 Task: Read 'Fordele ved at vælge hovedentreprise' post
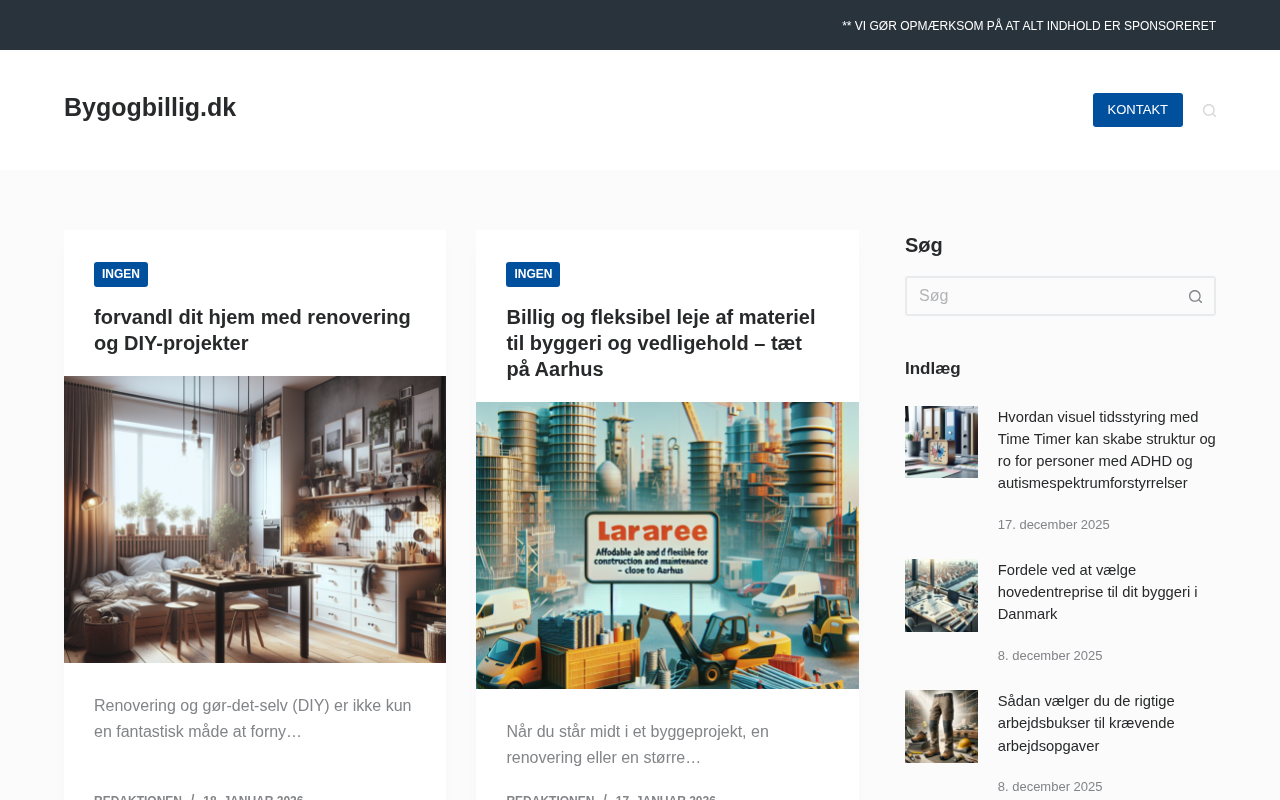point(1098,592)
